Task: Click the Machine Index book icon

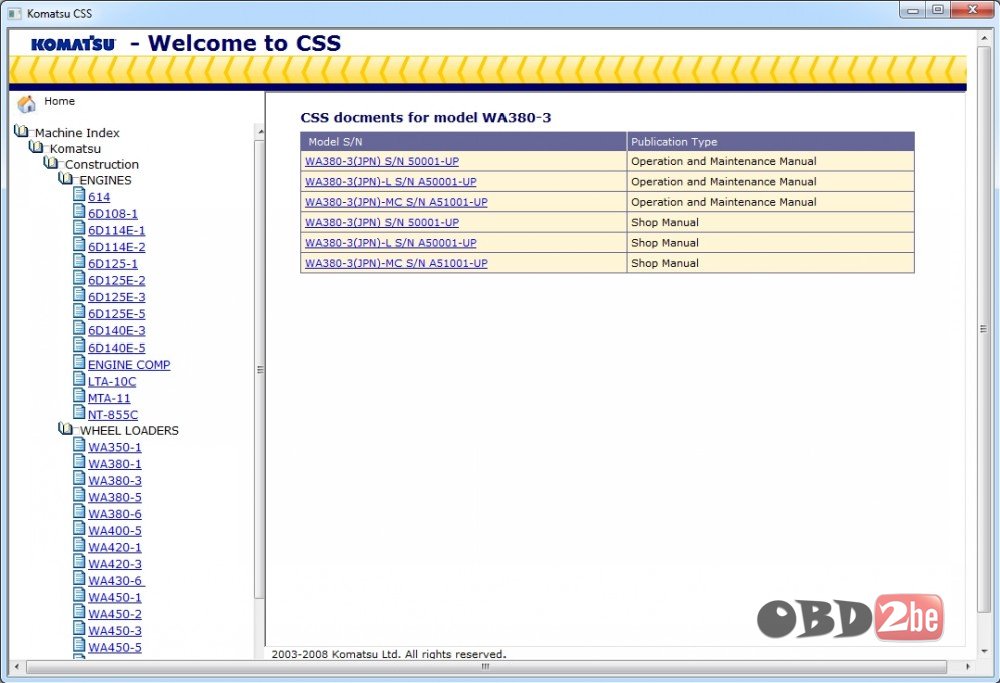Action: click(21, 131)
